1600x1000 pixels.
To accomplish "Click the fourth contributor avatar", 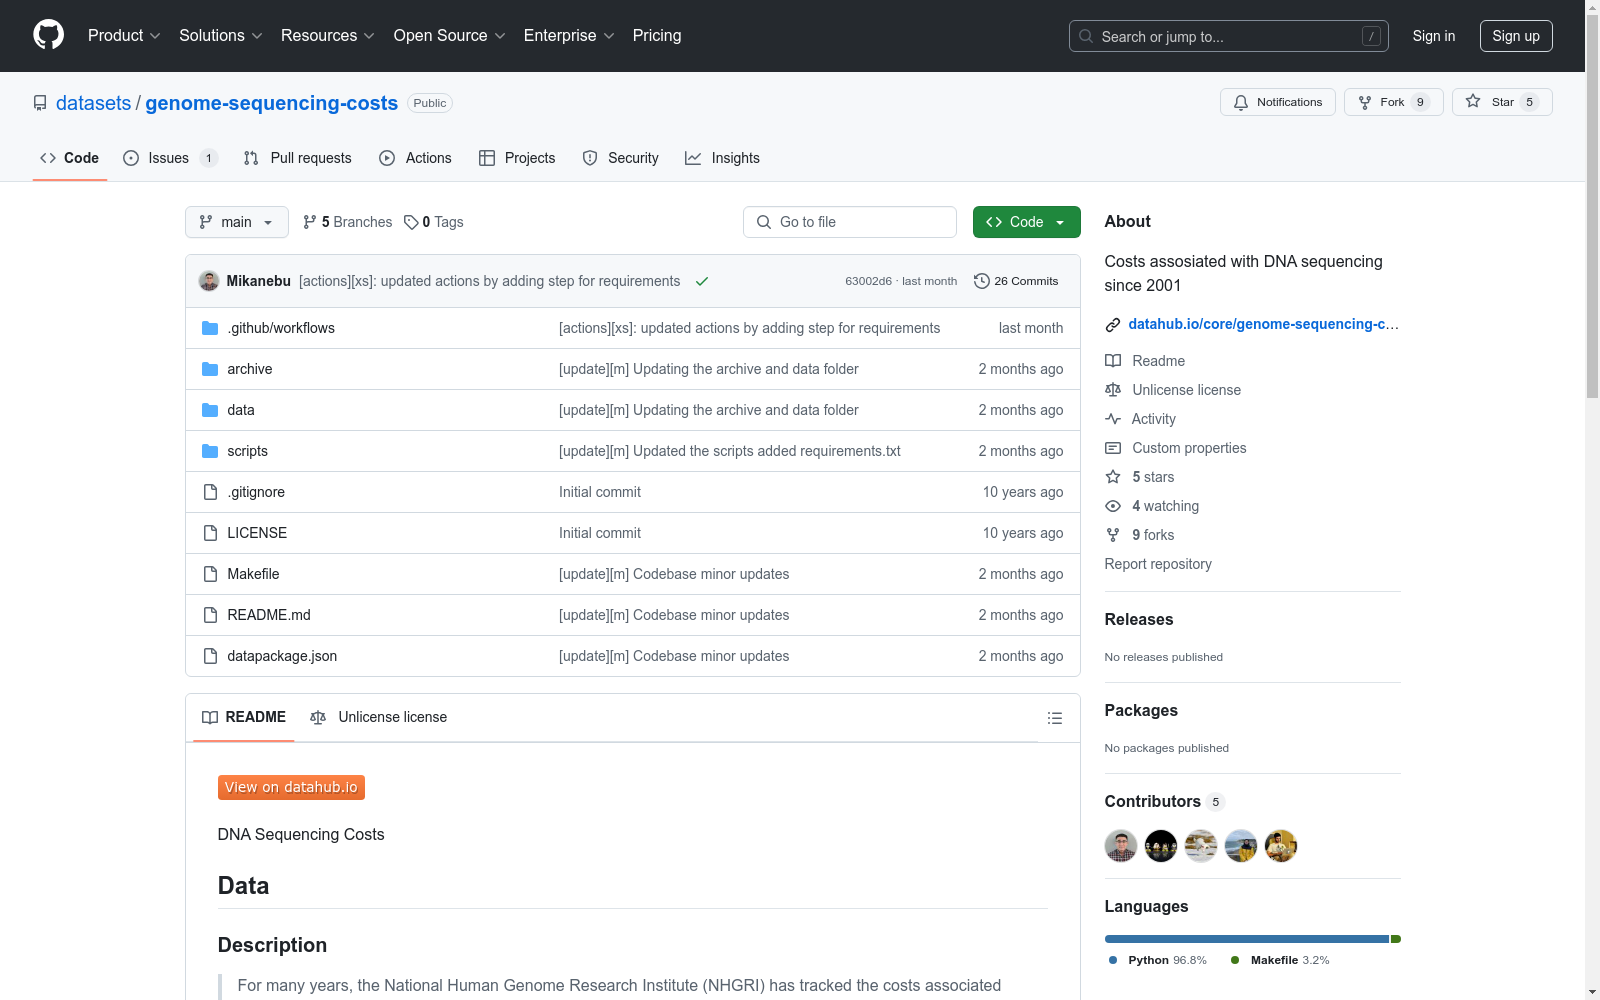I will coord(1241,846).
